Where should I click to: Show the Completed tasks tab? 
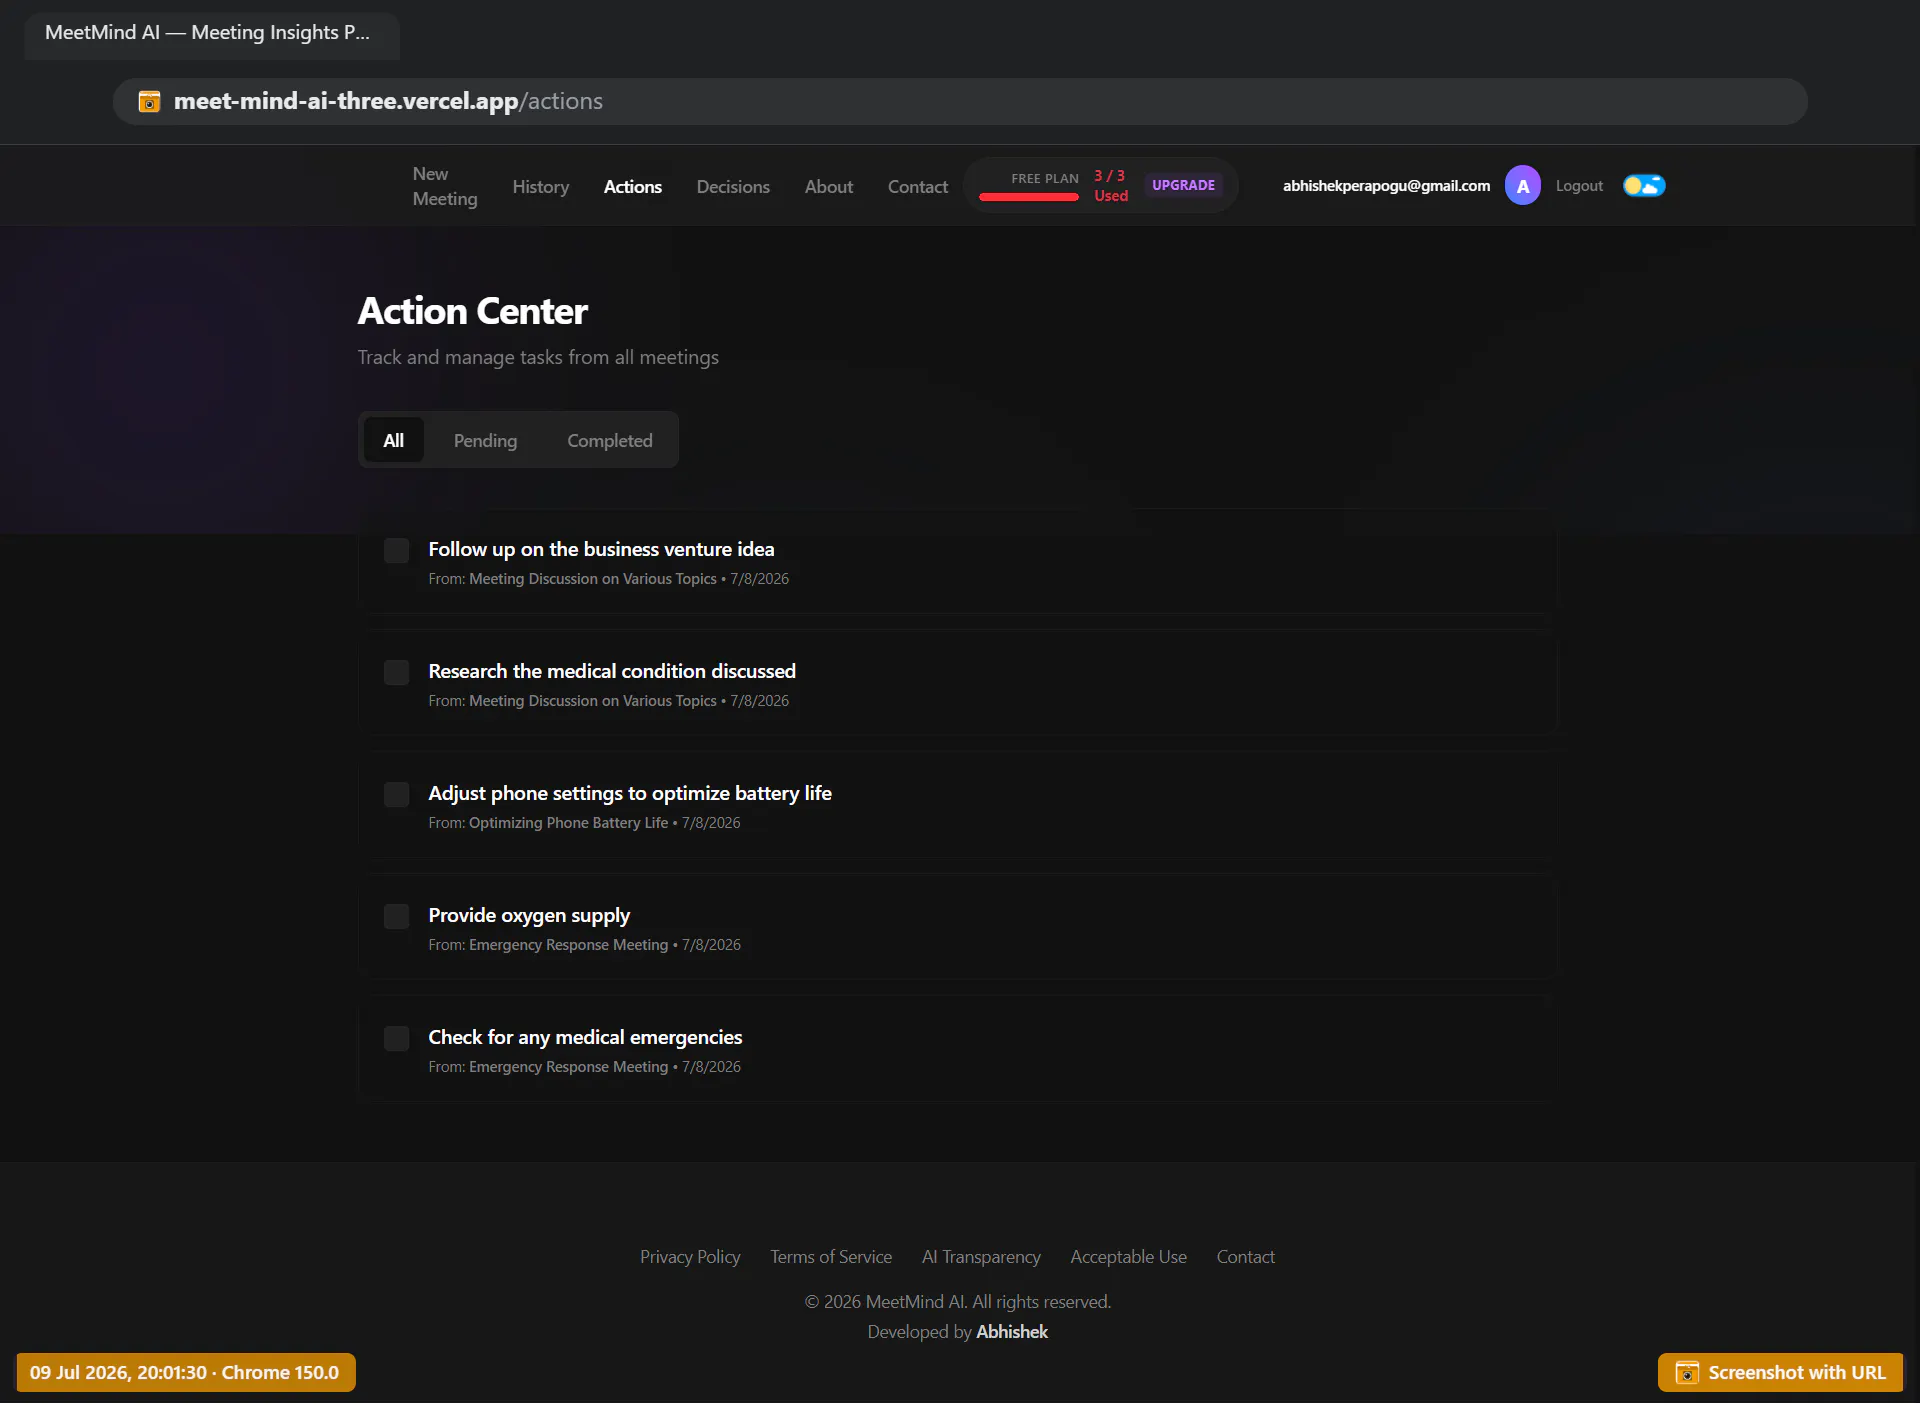pos(609,440)
